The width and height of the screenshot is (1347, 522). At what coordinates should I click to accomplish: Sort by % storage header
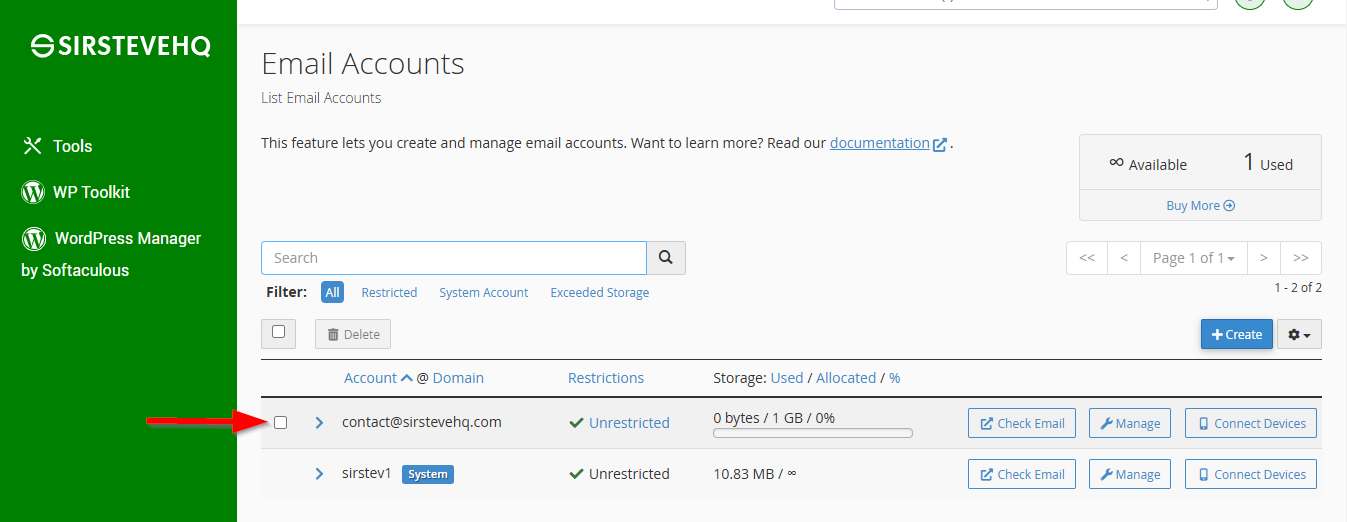(x=895, y=378)
